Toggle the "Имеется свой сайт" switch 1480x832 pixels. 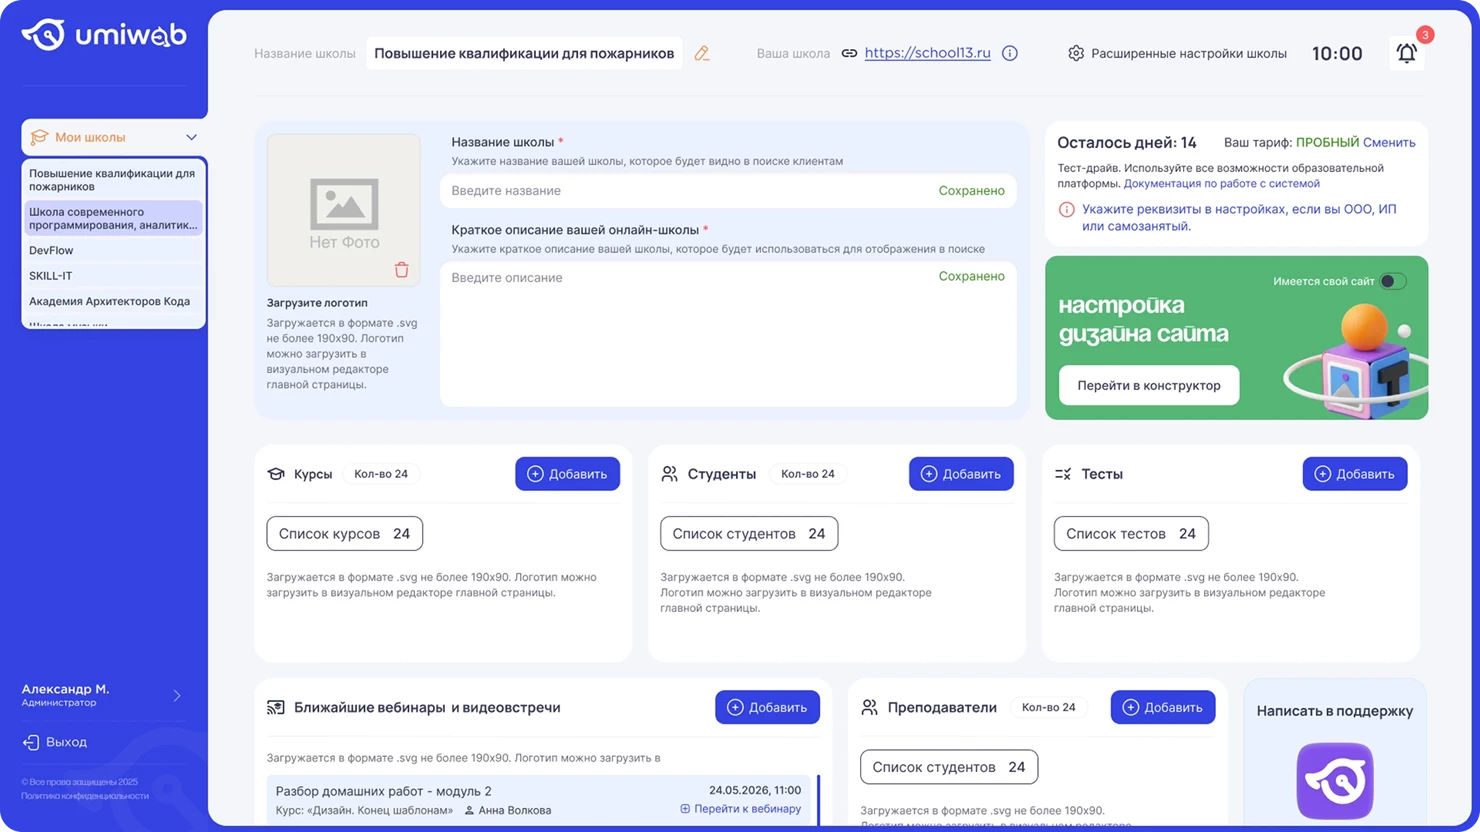point(1392,282)
